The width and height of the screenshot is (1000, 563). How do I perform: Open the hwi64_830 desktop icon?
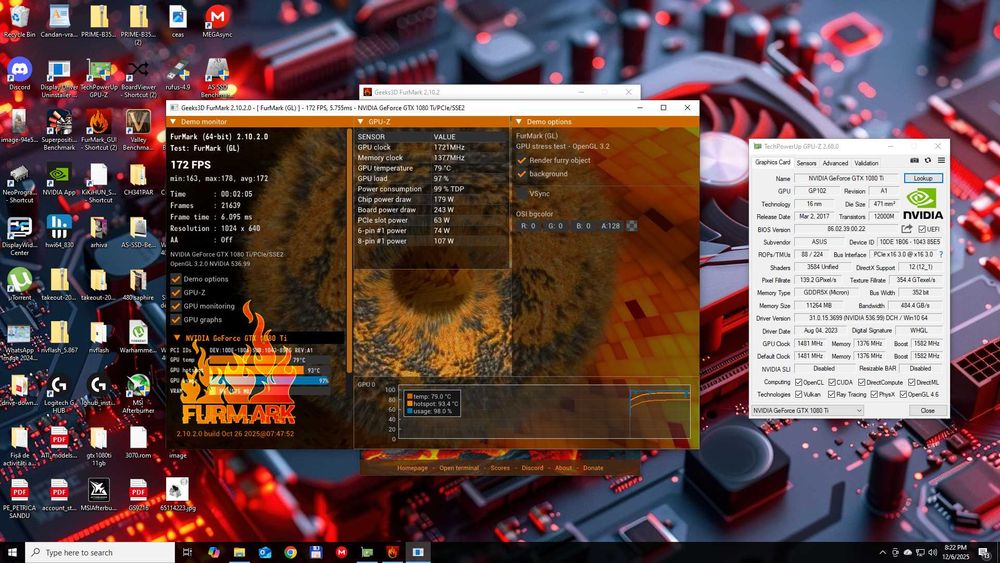tap(59, 231)
